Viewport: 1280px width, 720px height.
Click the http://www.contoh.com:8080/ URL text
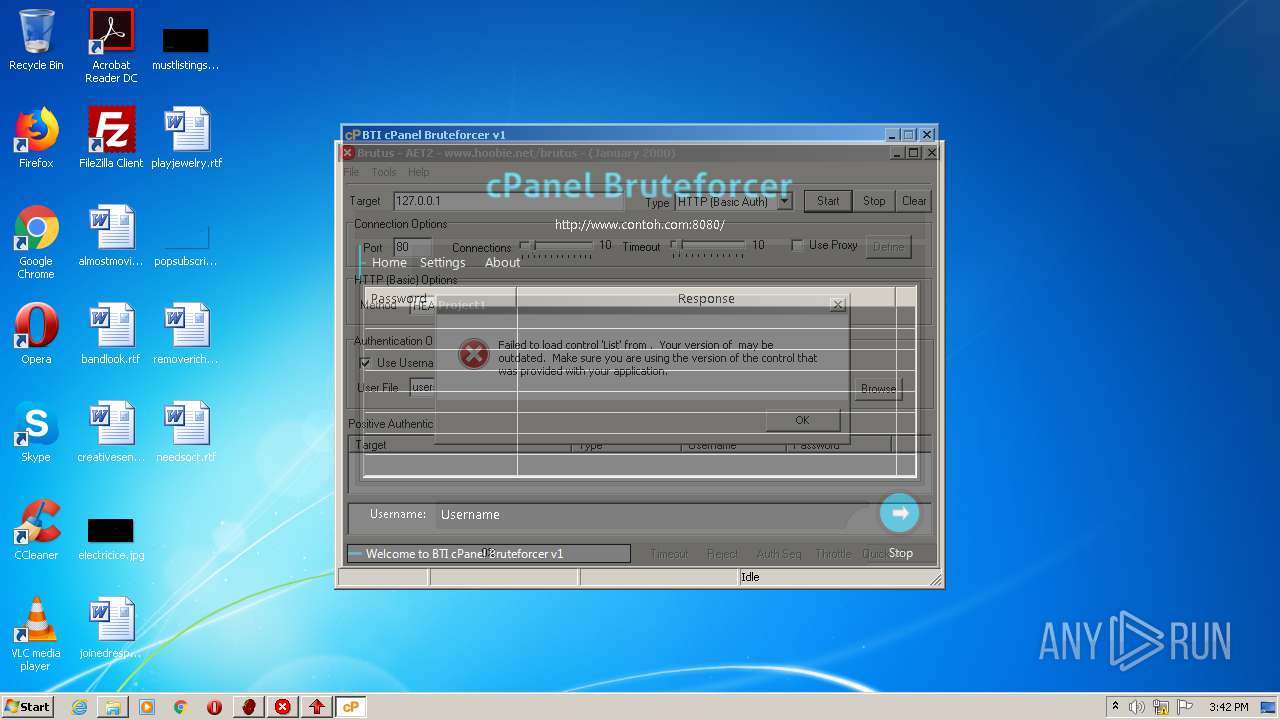click(x=639, y=225)
